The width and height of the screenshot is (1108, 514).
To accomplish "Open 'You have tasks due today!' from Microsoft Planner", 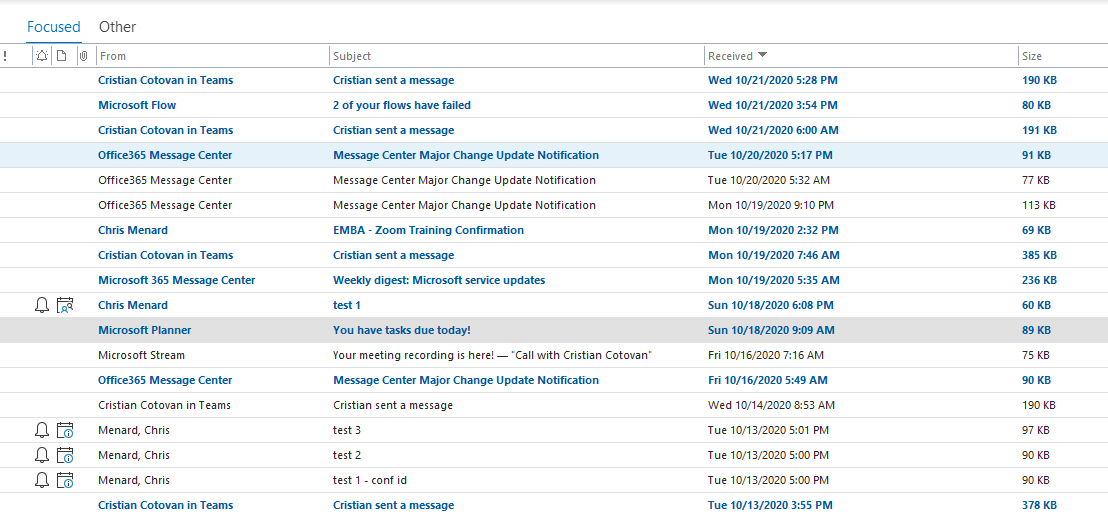I will (x=401, y=330).
